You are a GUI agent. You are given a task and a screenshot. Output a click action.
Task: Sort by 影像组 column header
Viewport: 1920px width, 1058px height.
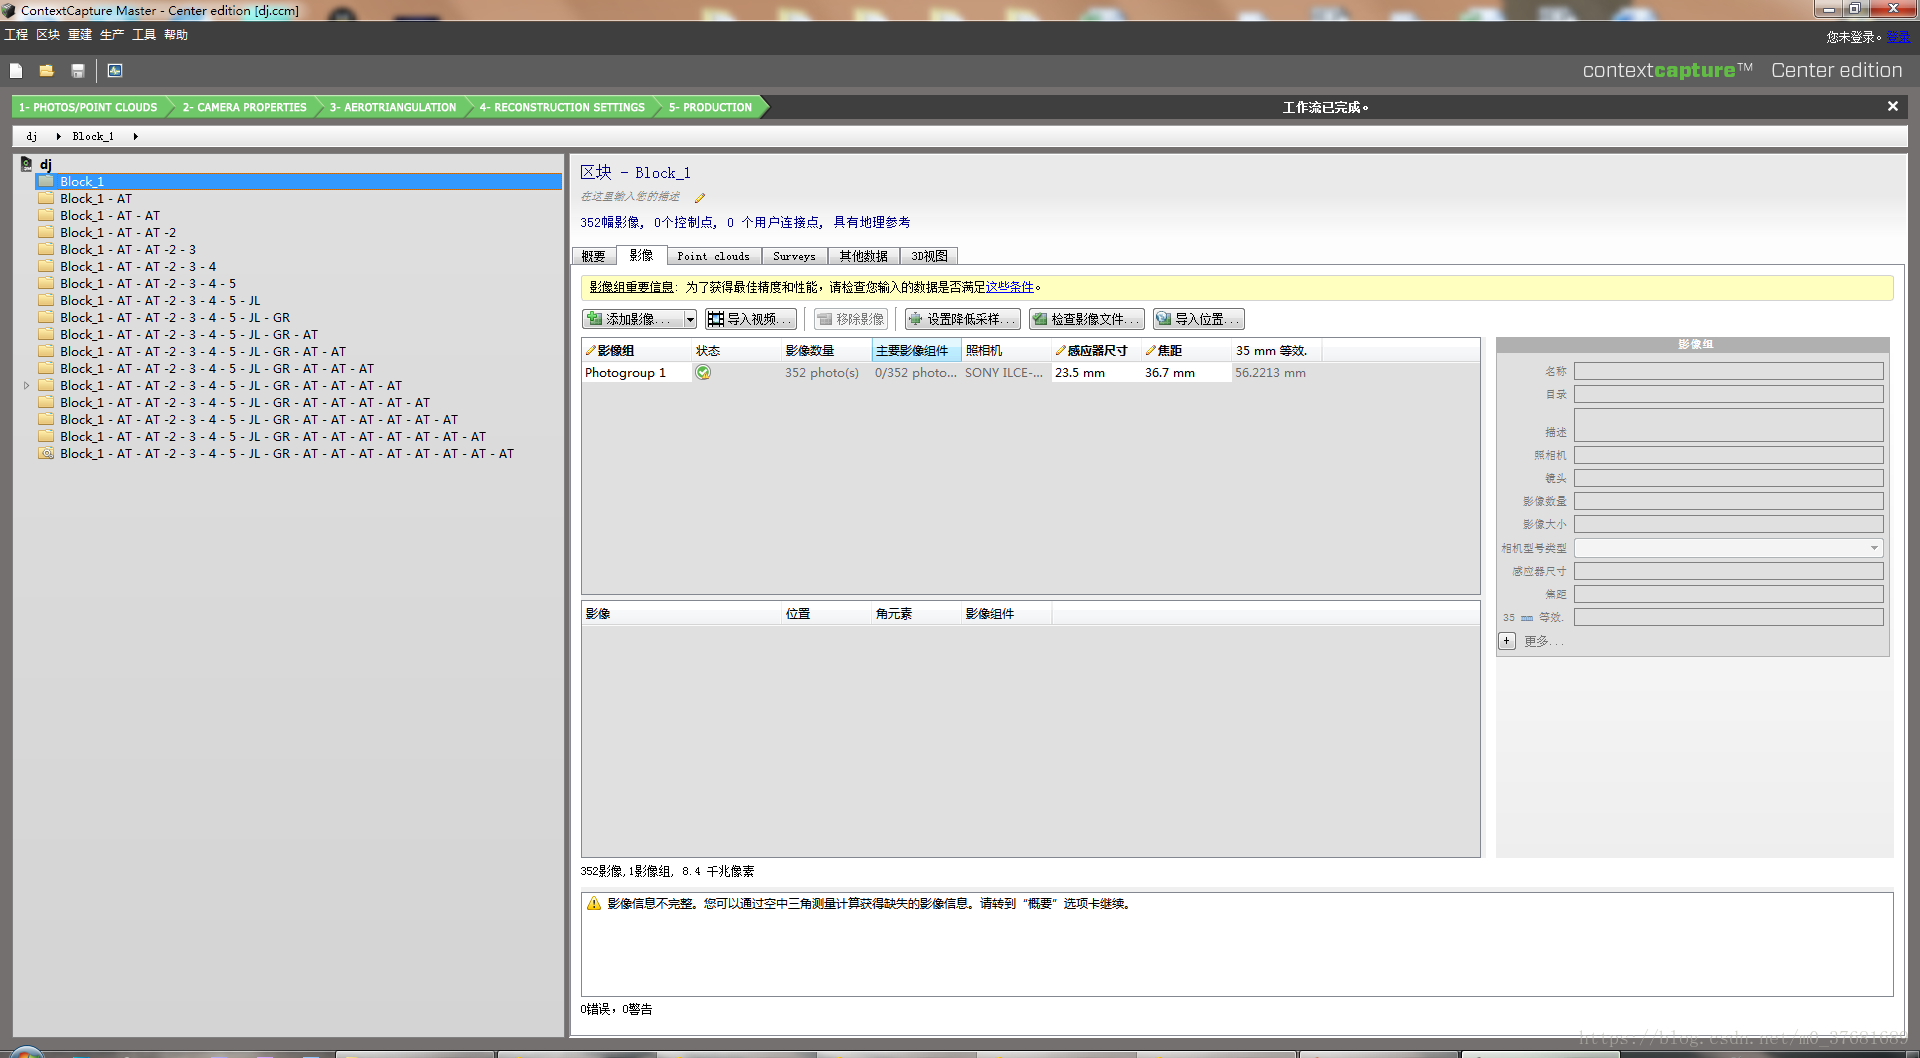(x=637, y=350)
